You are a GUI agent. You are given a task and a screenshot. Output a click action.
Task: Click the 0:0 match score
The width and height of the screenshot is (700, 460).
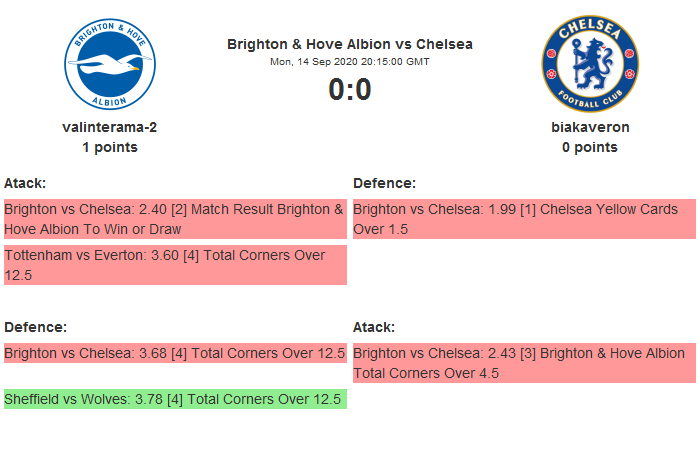coord(350,90)
